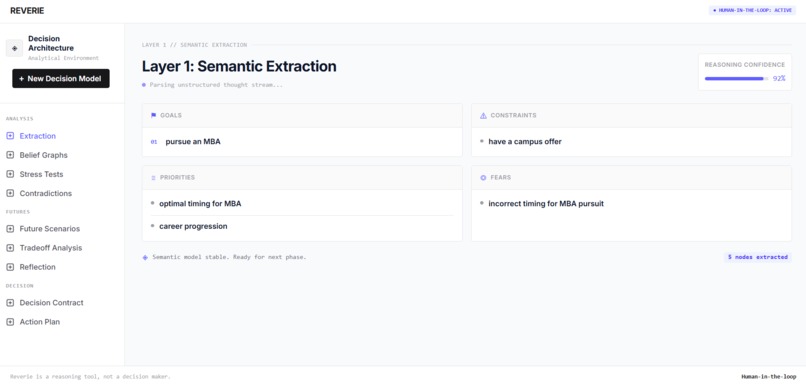
Task: Select the priority 'career progression'
Action: [x=193, y=226]
